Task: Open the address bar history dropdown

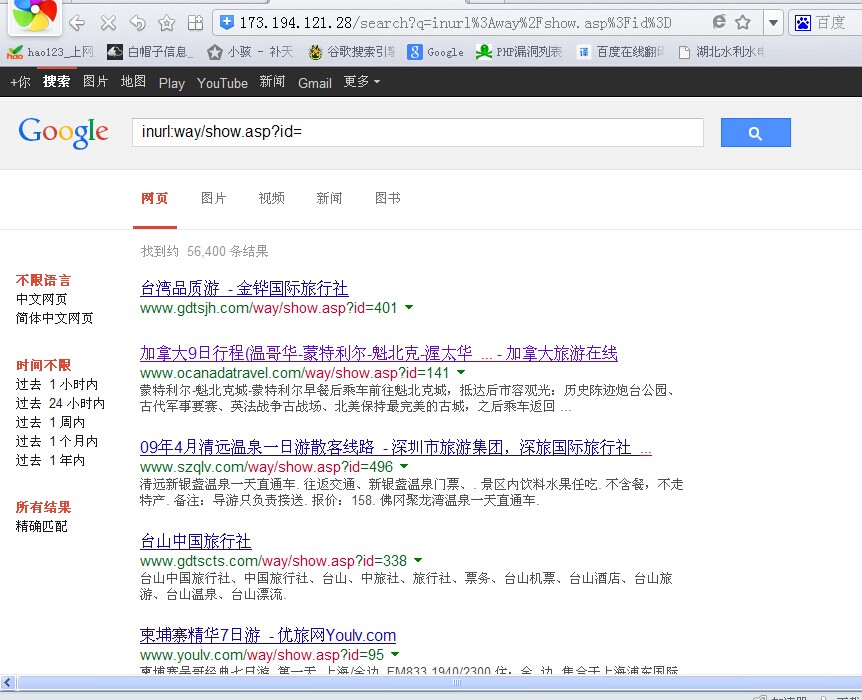Action: click(773, 23)
